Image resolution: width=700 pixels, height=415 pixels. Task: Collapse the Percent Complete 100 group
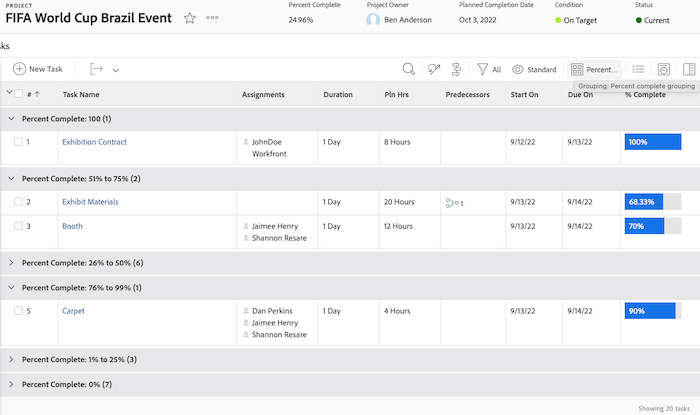click(x=11, y=118)
